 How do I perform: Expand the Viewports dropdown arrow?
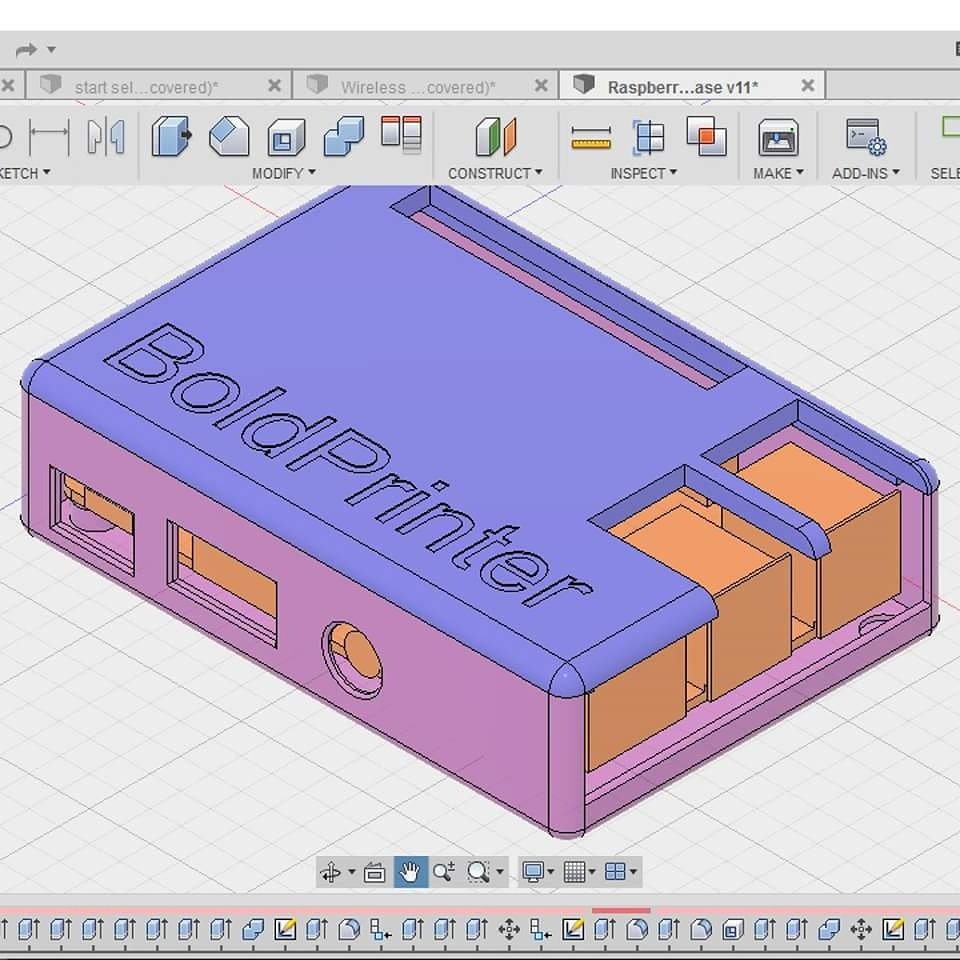click(633, 872)
